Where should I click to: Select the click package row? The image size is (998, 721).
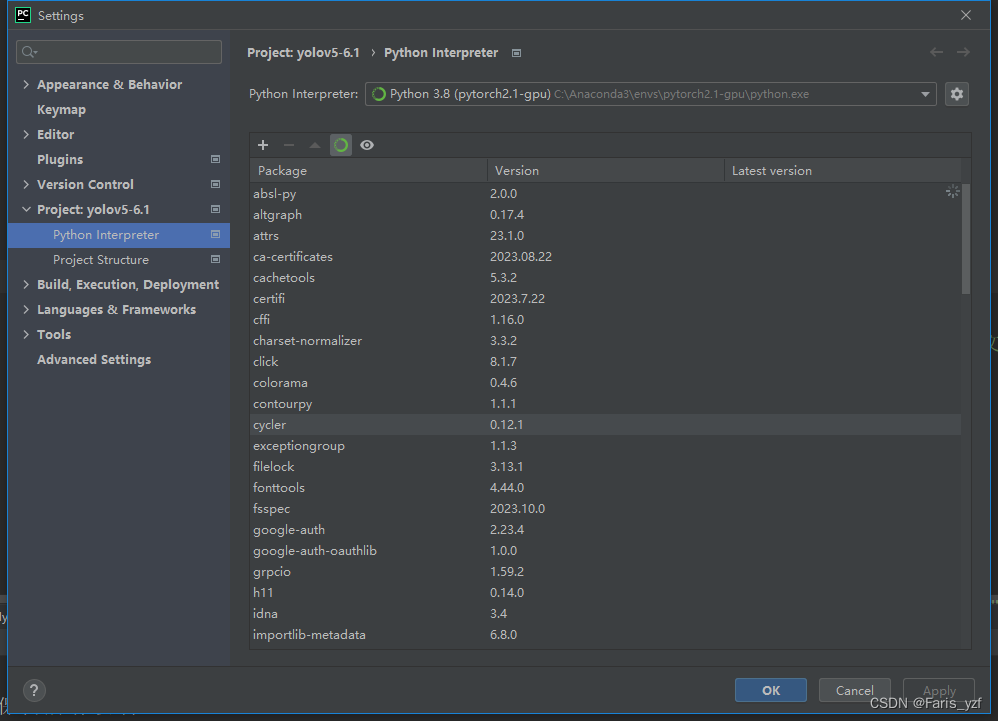pyautogui.click(x=605, y=361)
